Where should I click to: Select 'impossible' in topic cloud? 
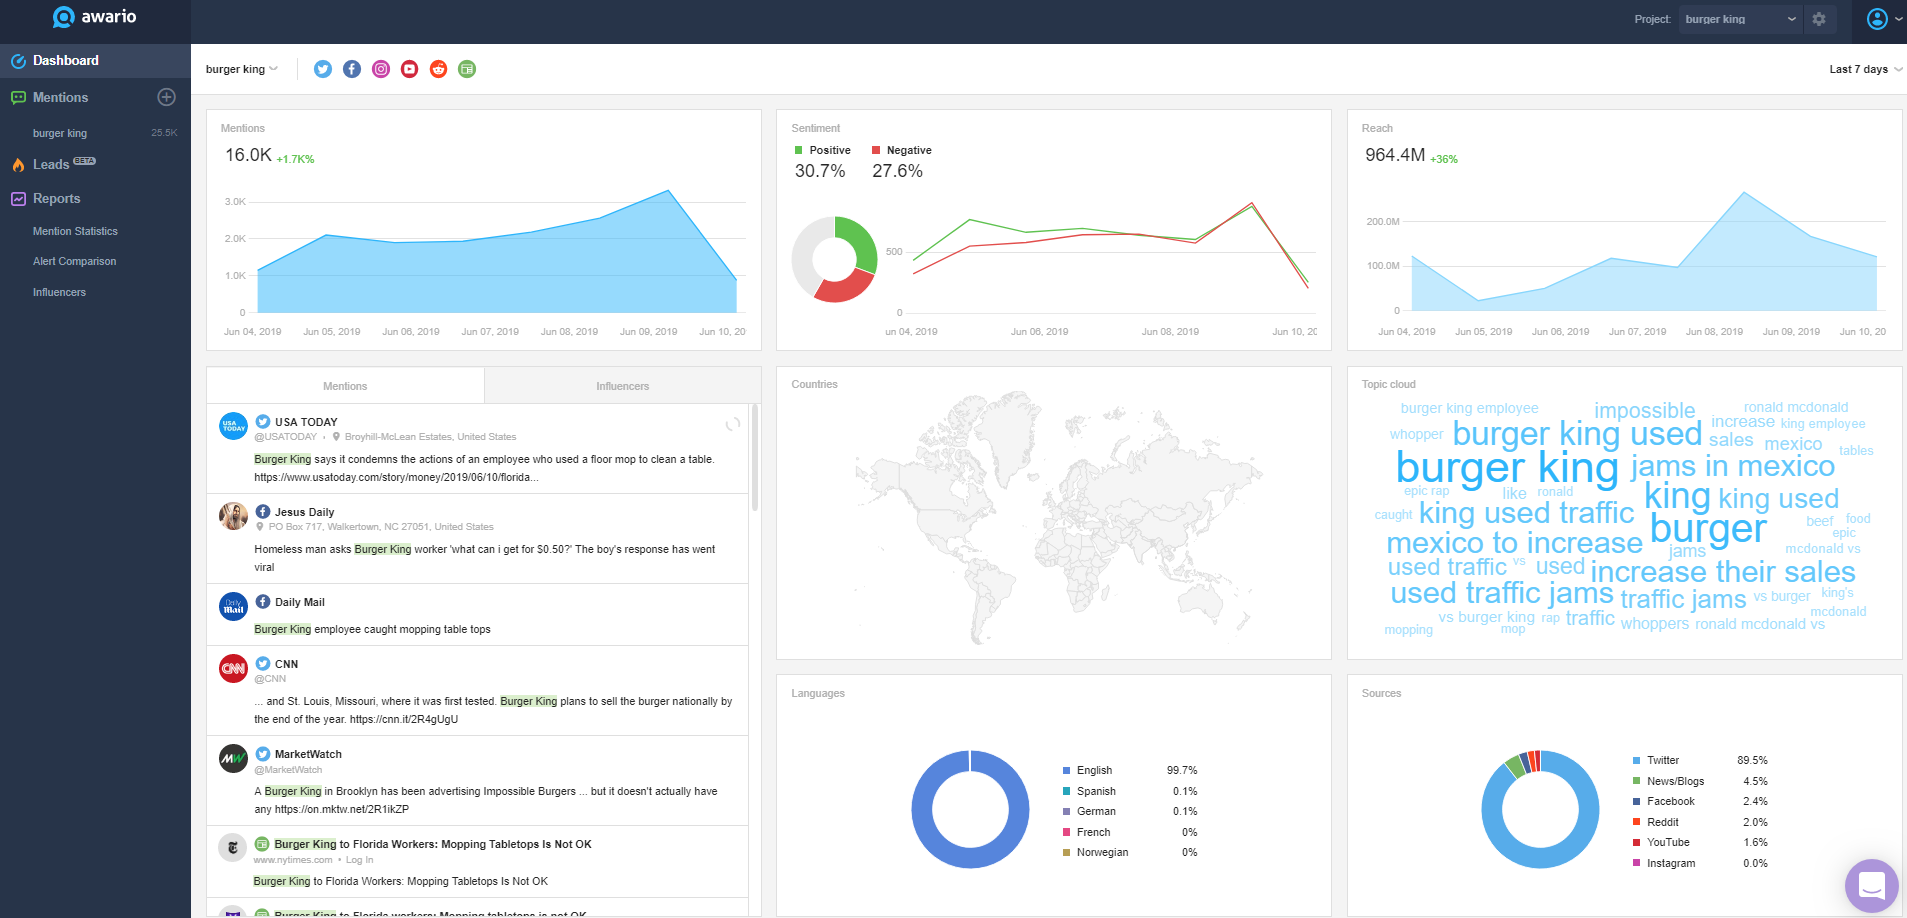pyautogui.click(x=1645, y=410)
